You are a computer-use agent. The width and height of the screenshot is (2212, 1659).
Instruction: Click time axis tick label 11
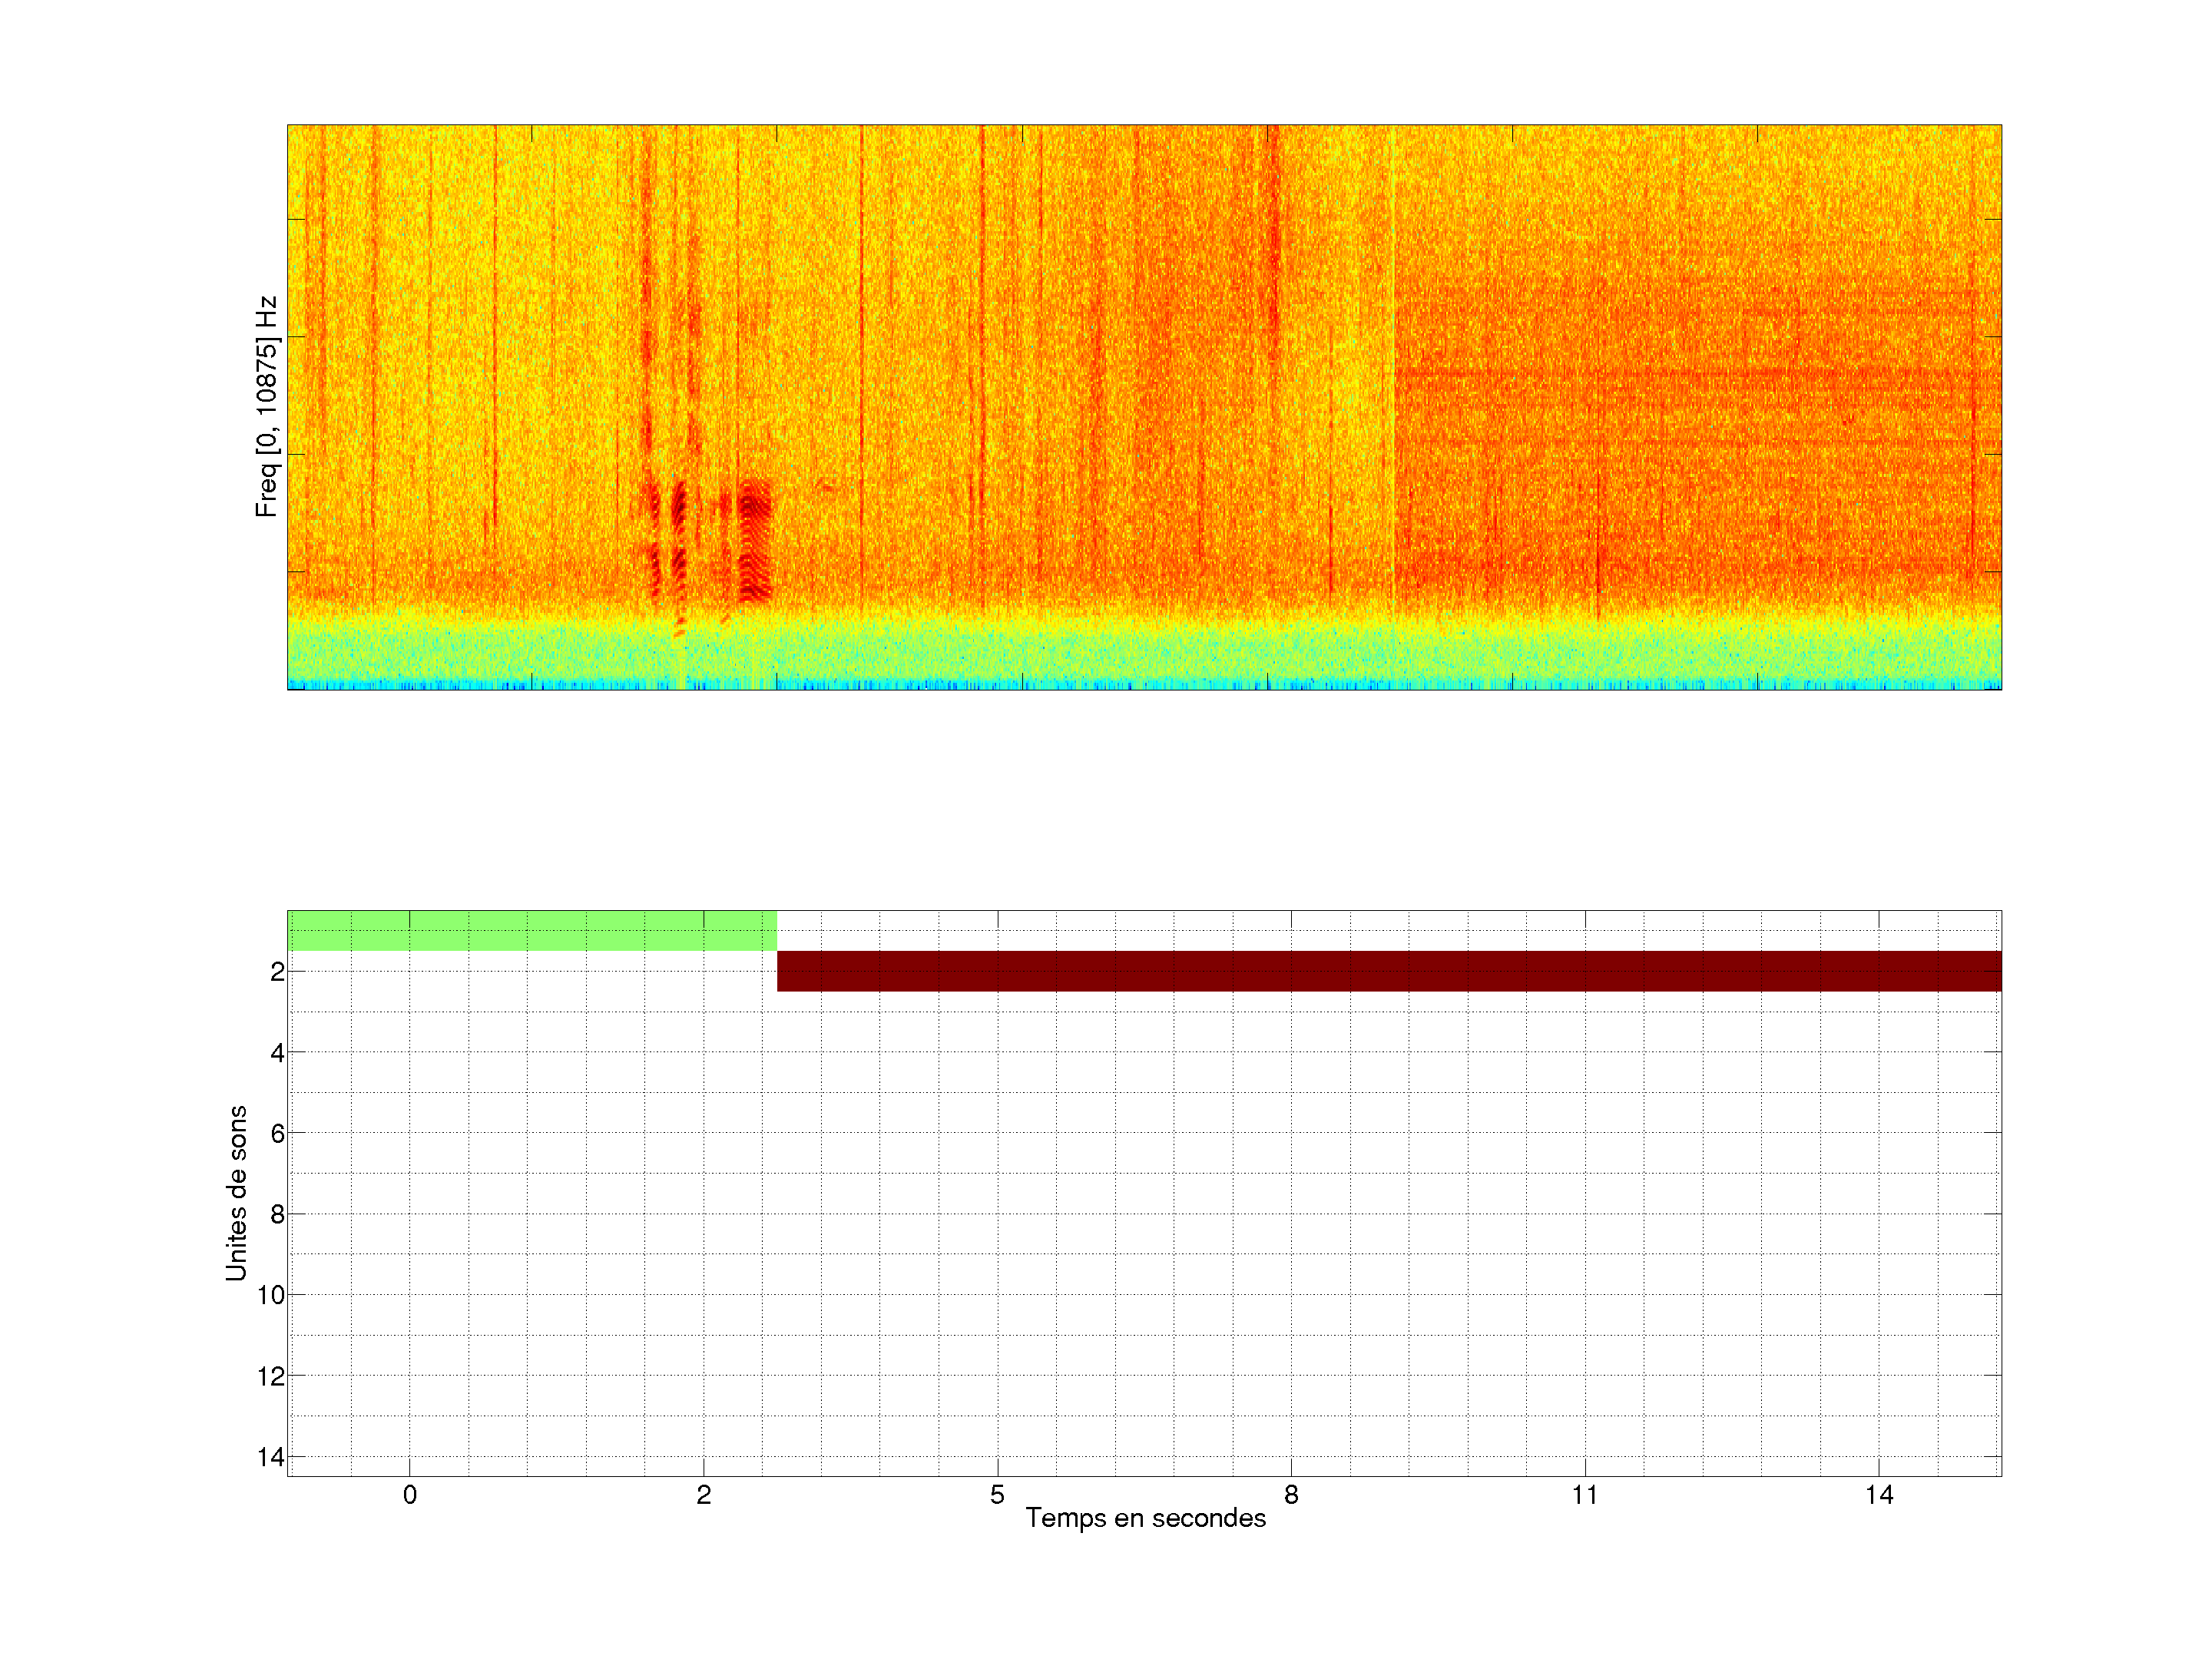coord(1584,1495)
